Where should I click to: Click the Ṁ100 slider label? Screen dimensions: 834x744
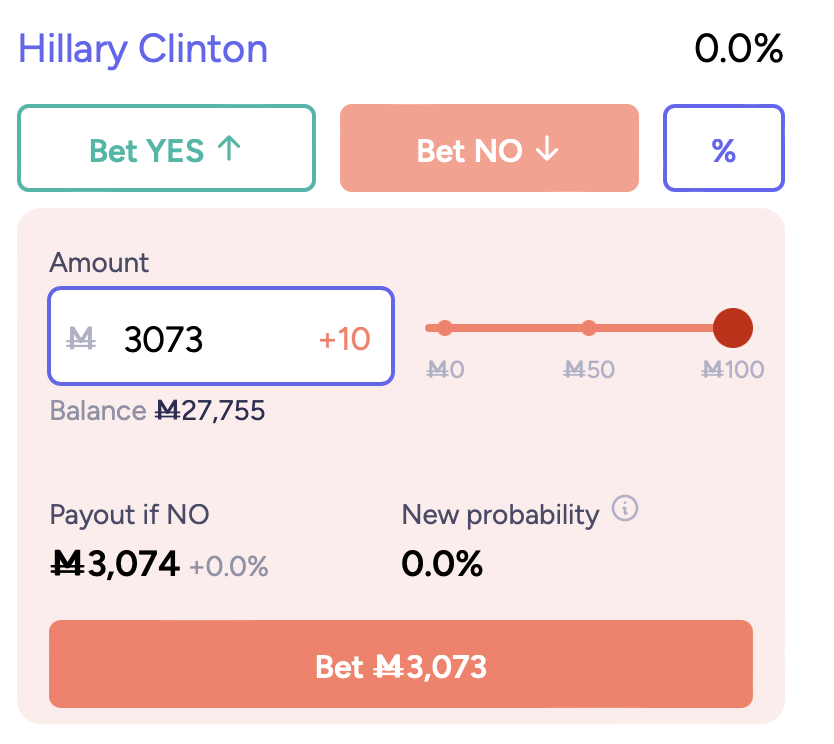click(732, 370)
